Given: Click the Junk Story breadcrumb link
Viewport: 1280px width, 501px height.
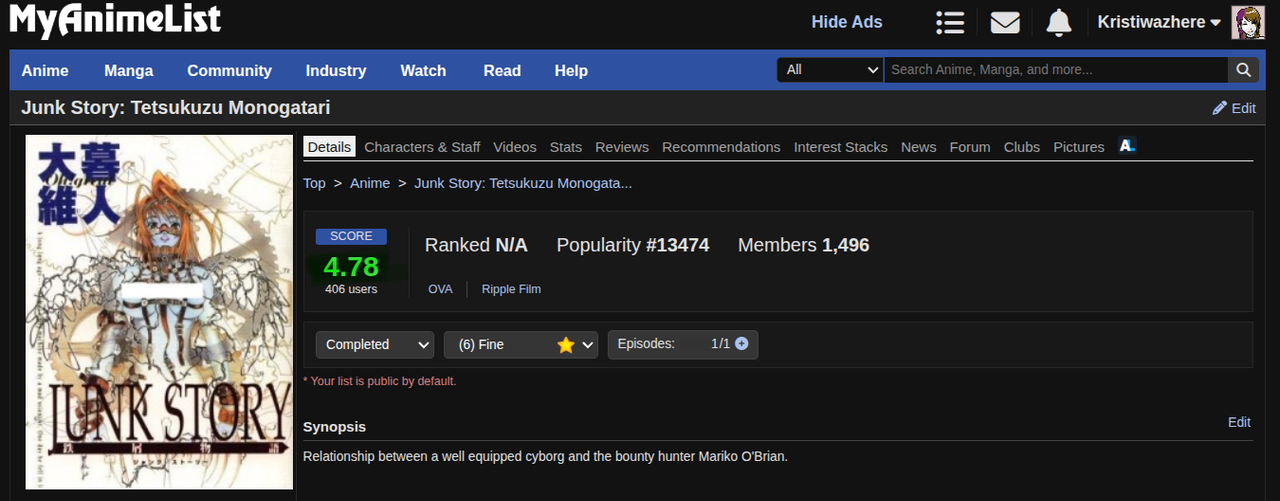Looking at the screenshot, I should click(523, 183).
